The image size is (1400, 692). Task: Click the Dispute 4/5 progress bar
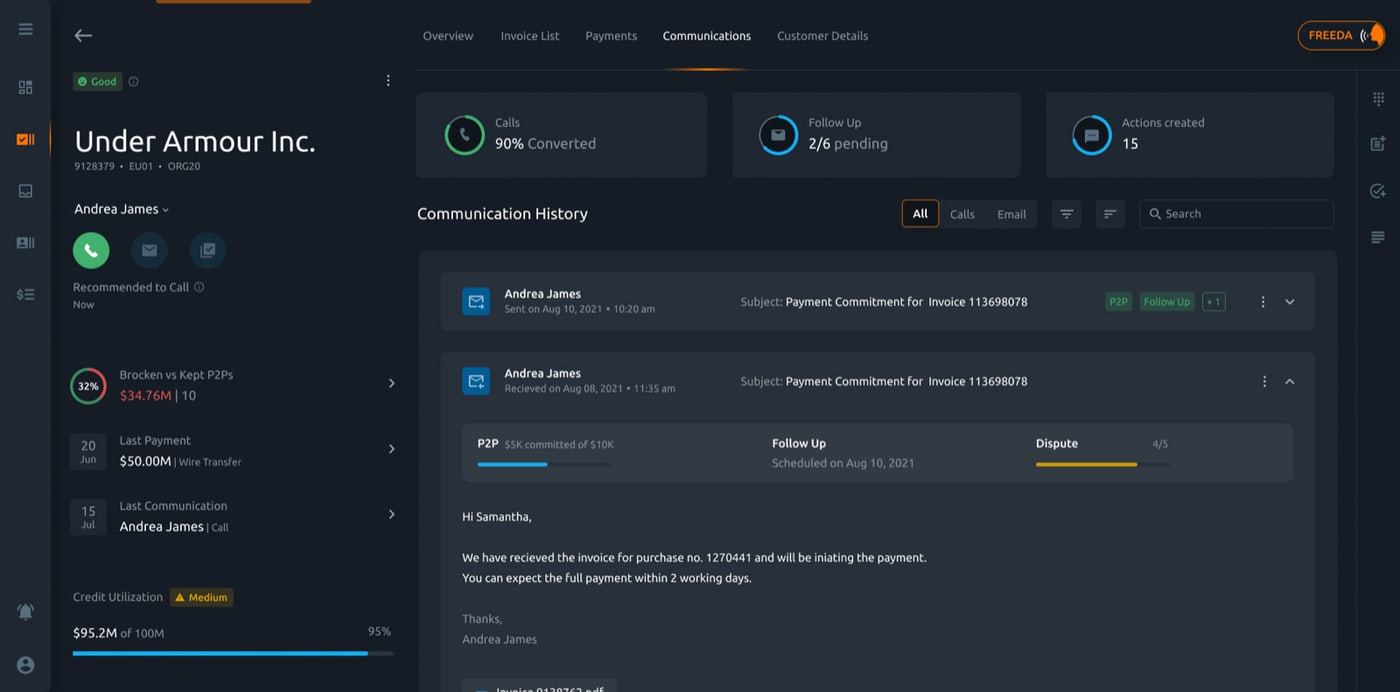[x=1102, y=464]
